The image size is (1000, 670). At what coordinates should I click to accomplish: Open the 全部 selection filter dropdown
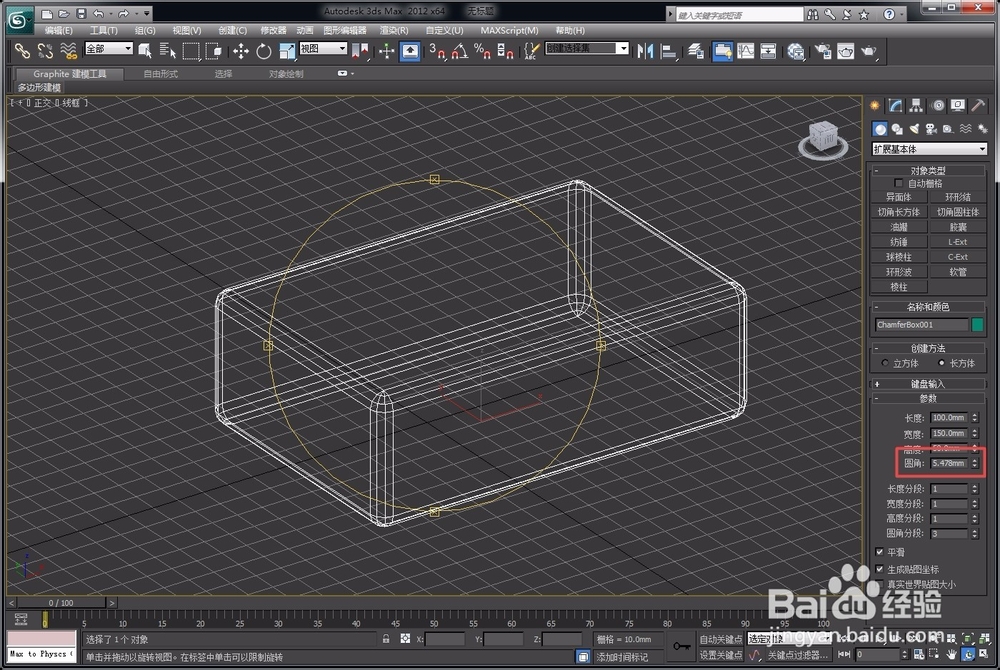coord(108,48)
